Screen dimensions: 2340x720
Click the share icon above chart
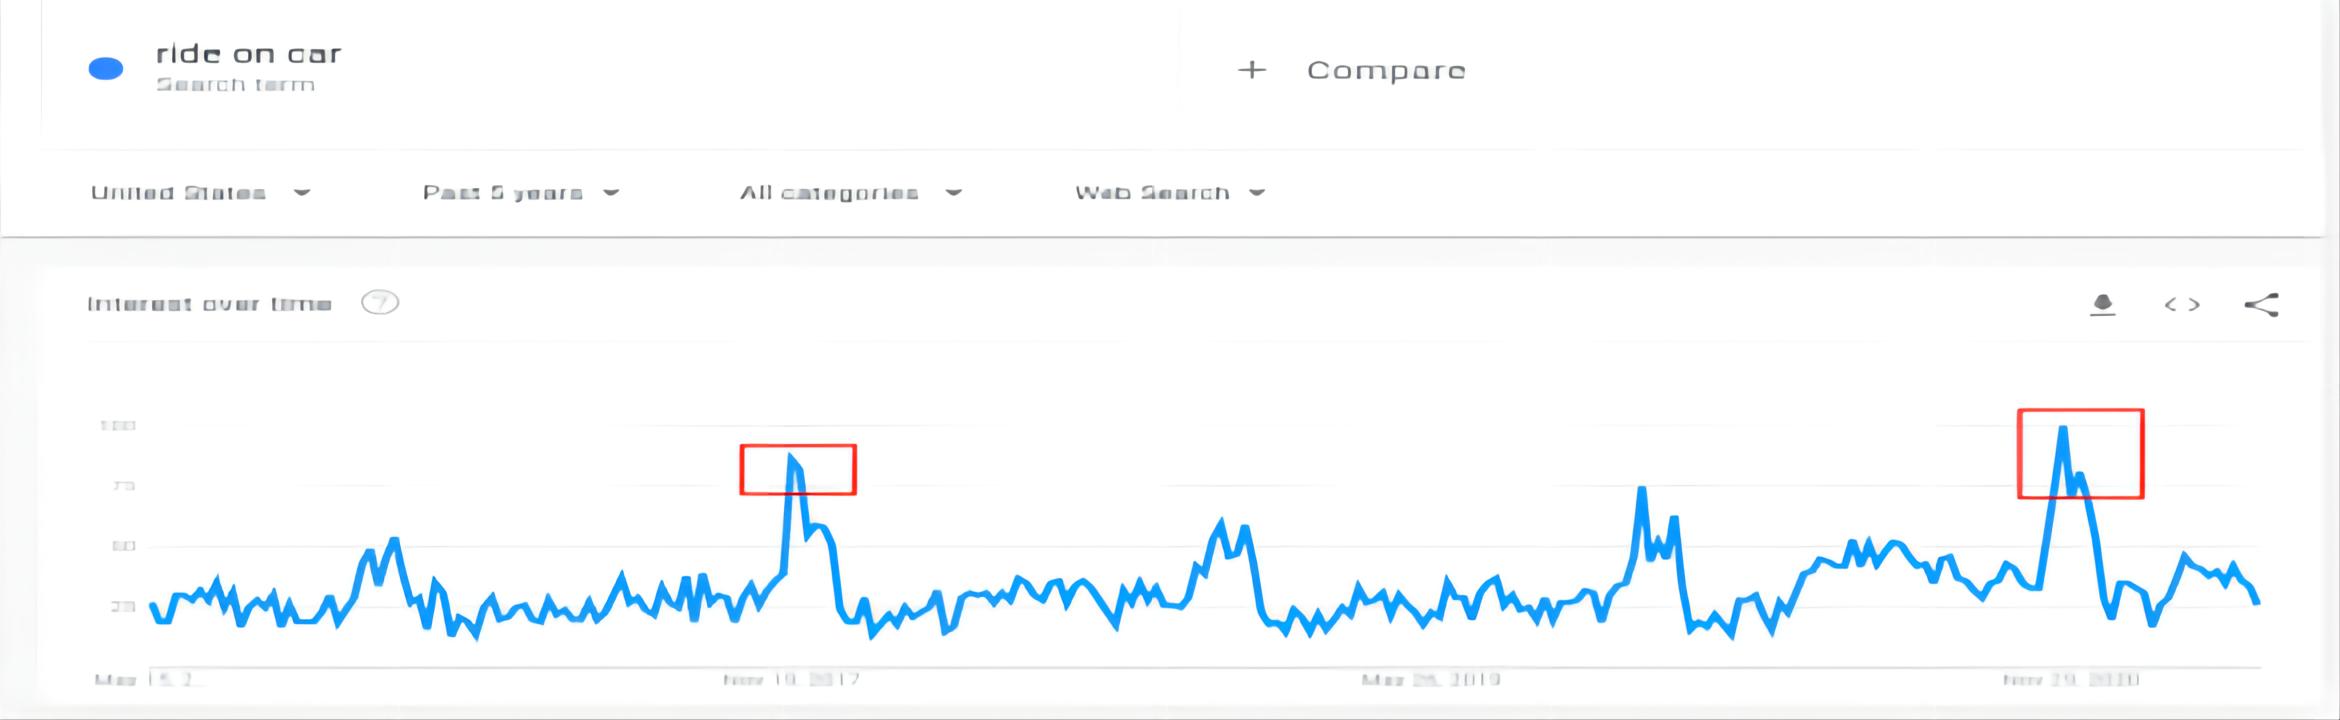[x=2261, y=304]
